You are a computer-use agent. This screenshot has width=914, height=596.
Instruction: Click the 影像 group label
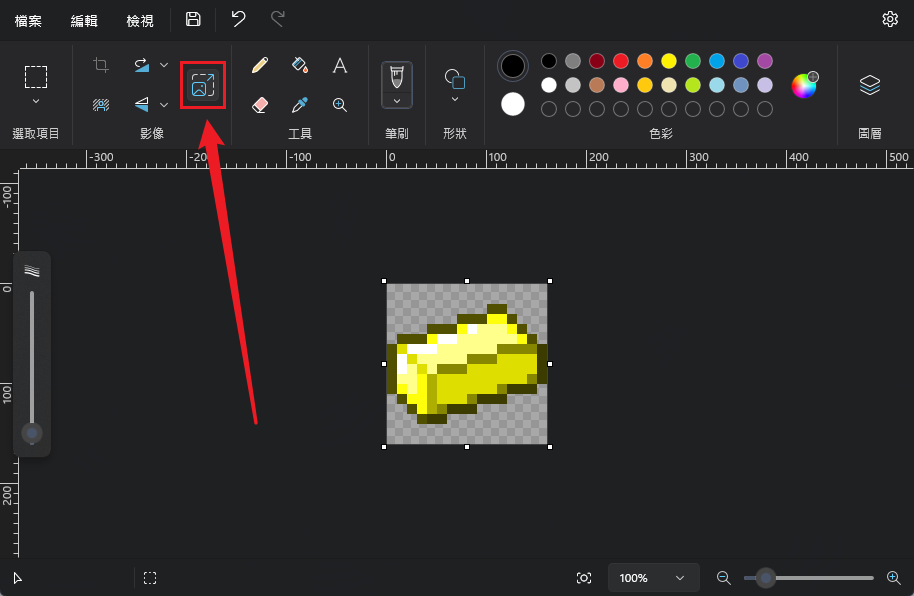pyautogui.click(x=152, y=134)
